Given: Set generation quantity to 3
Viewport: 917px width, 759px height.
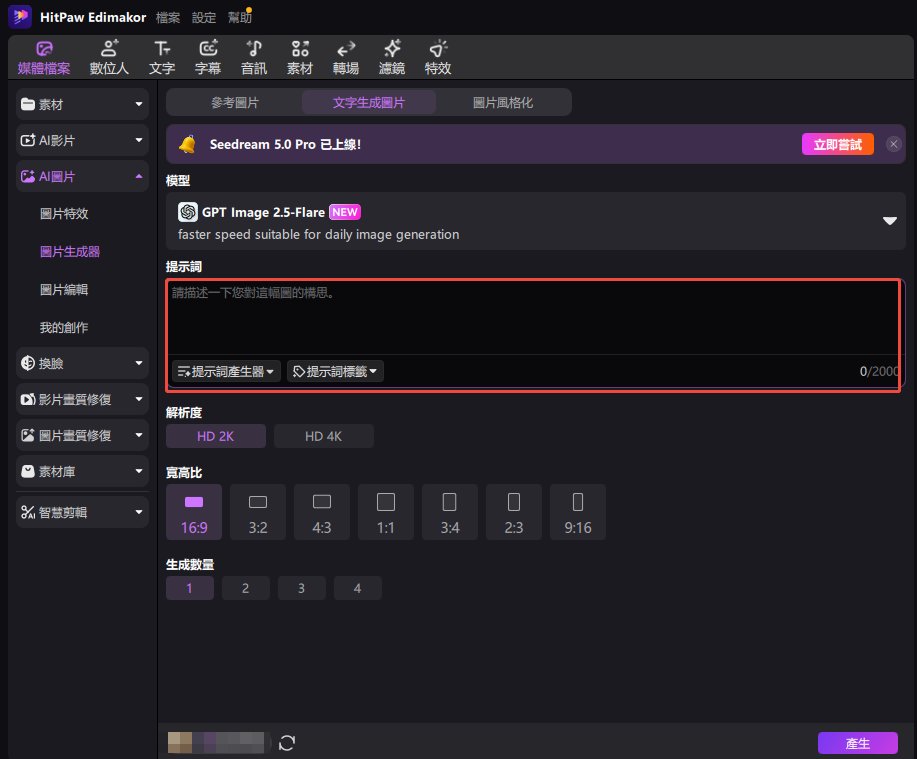Looking at the screenshot, I should pos(302,588).
